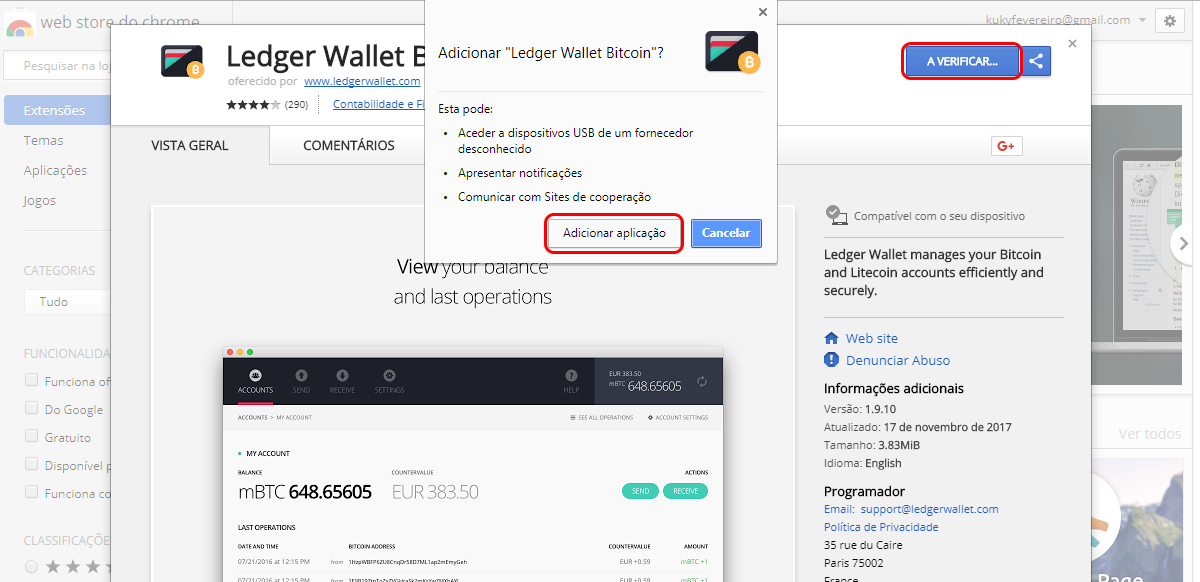Click the Ledger Wallet icon in the permission dialog
The height and width of the screenshot is (582, 1200).
[732, 53]
